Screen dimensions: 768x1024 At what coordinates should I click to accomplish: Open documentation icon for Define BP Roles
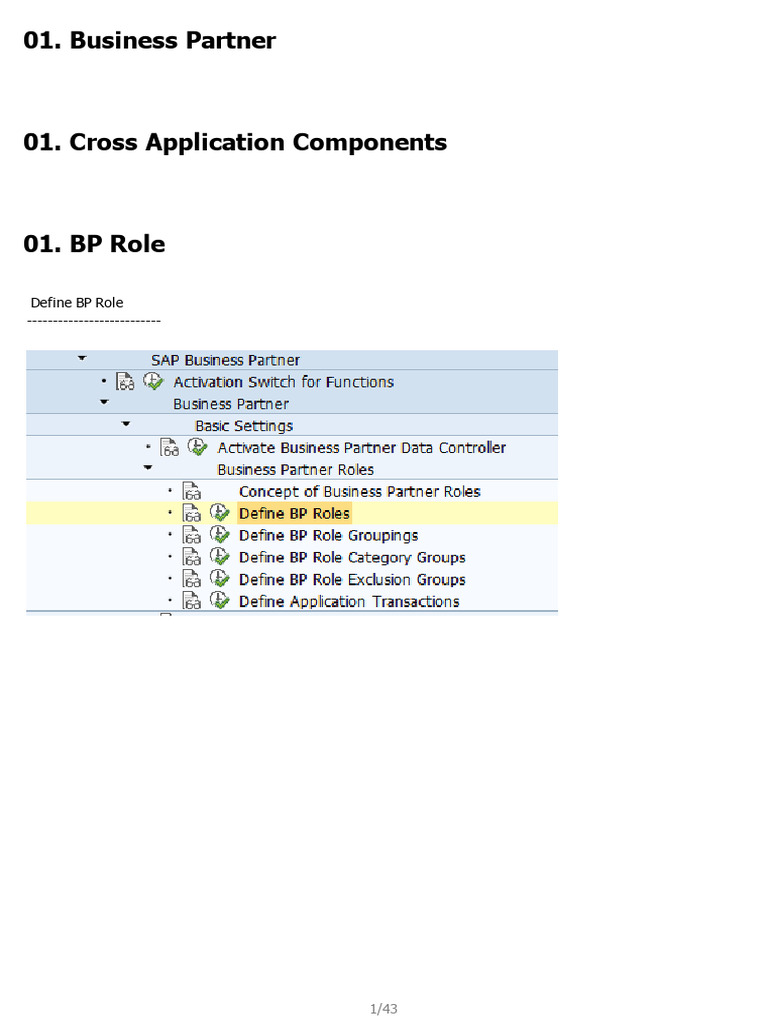coord(191,513)
